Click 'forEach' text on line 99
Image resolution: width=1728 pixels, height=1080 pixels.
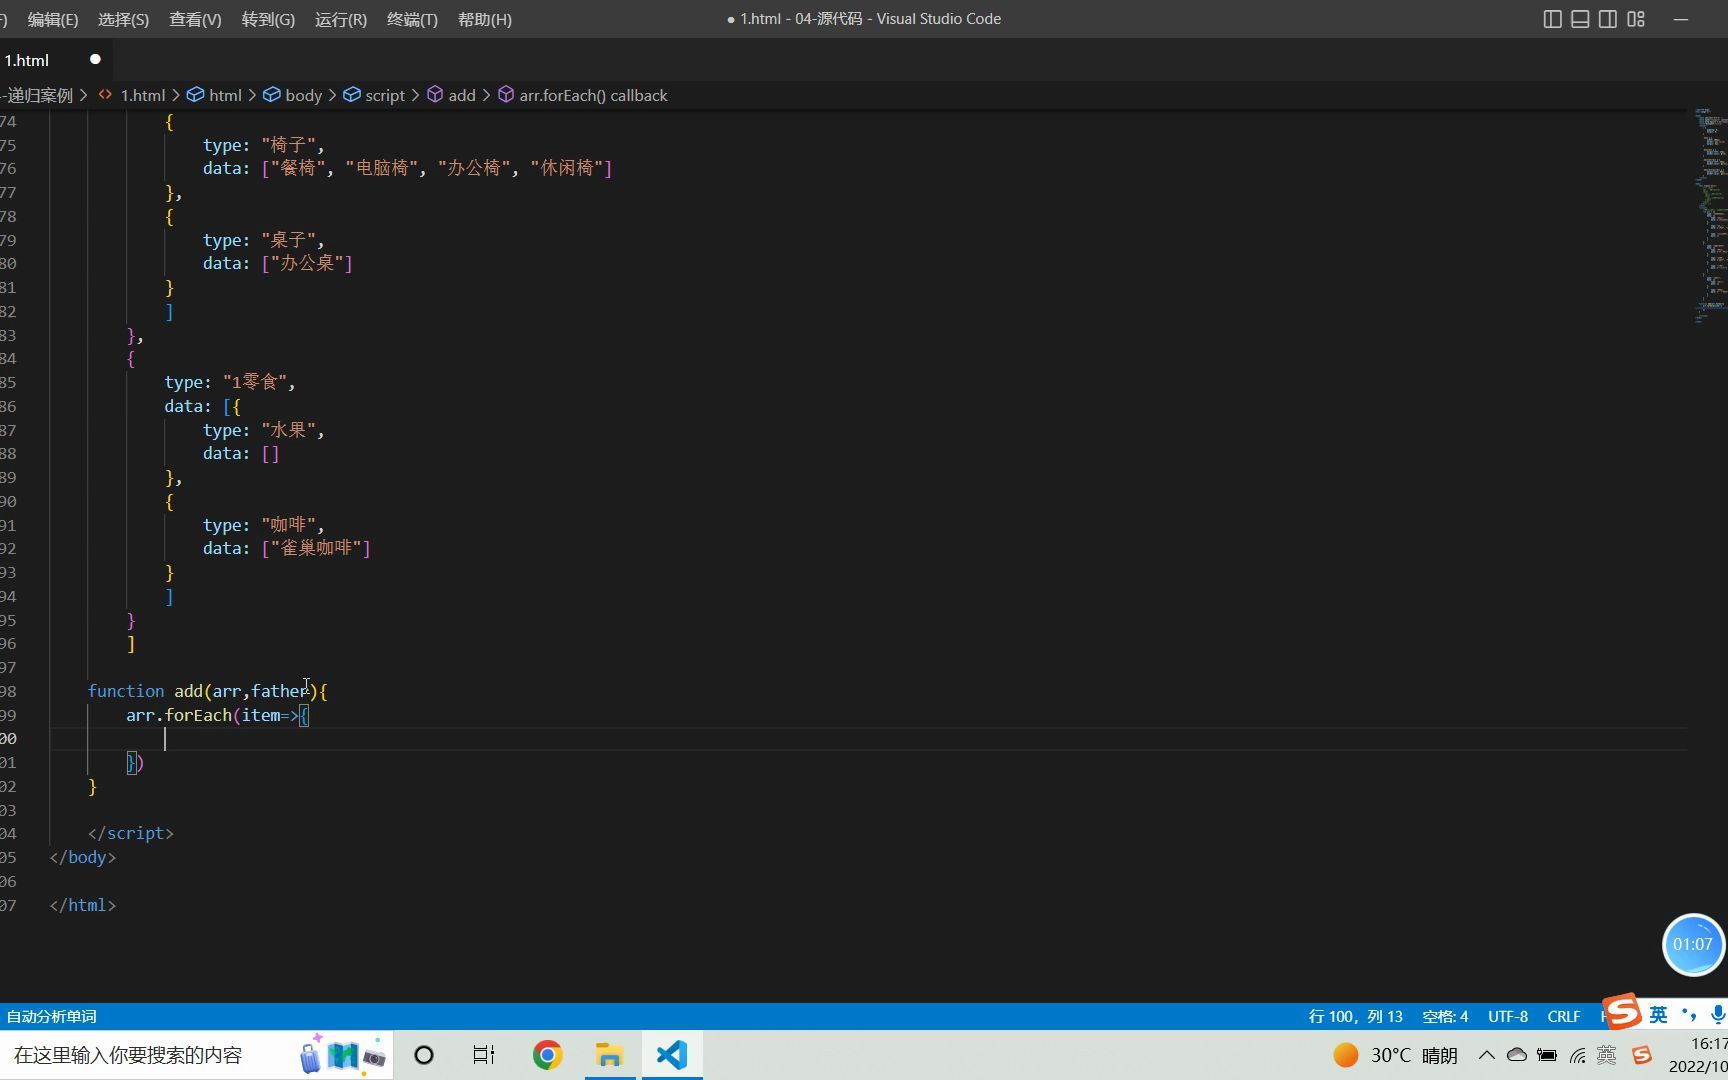198,715
